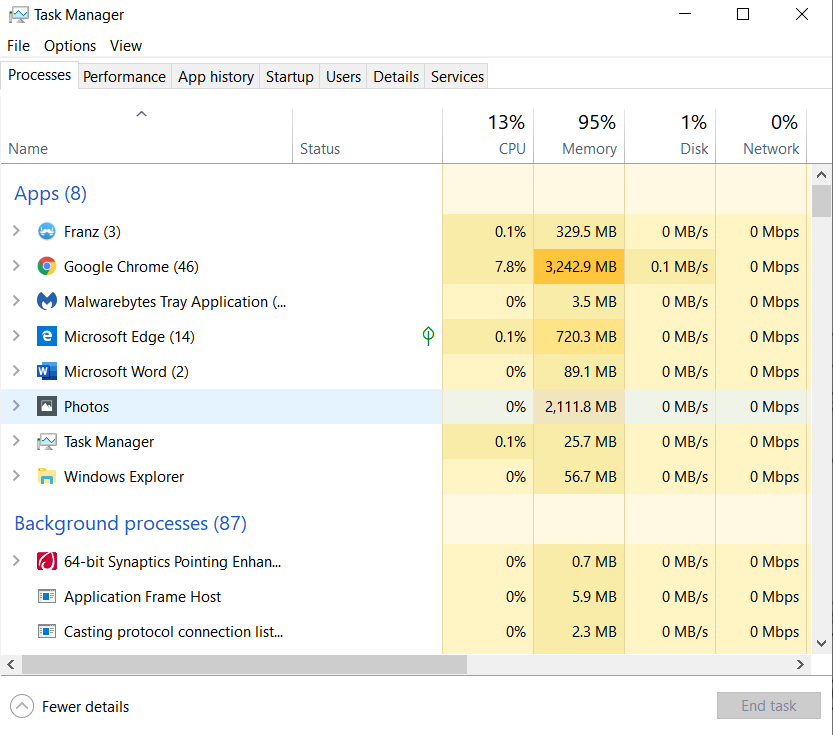Open the Startup tab
833x735 pixels.
click(x=290, y=76)
